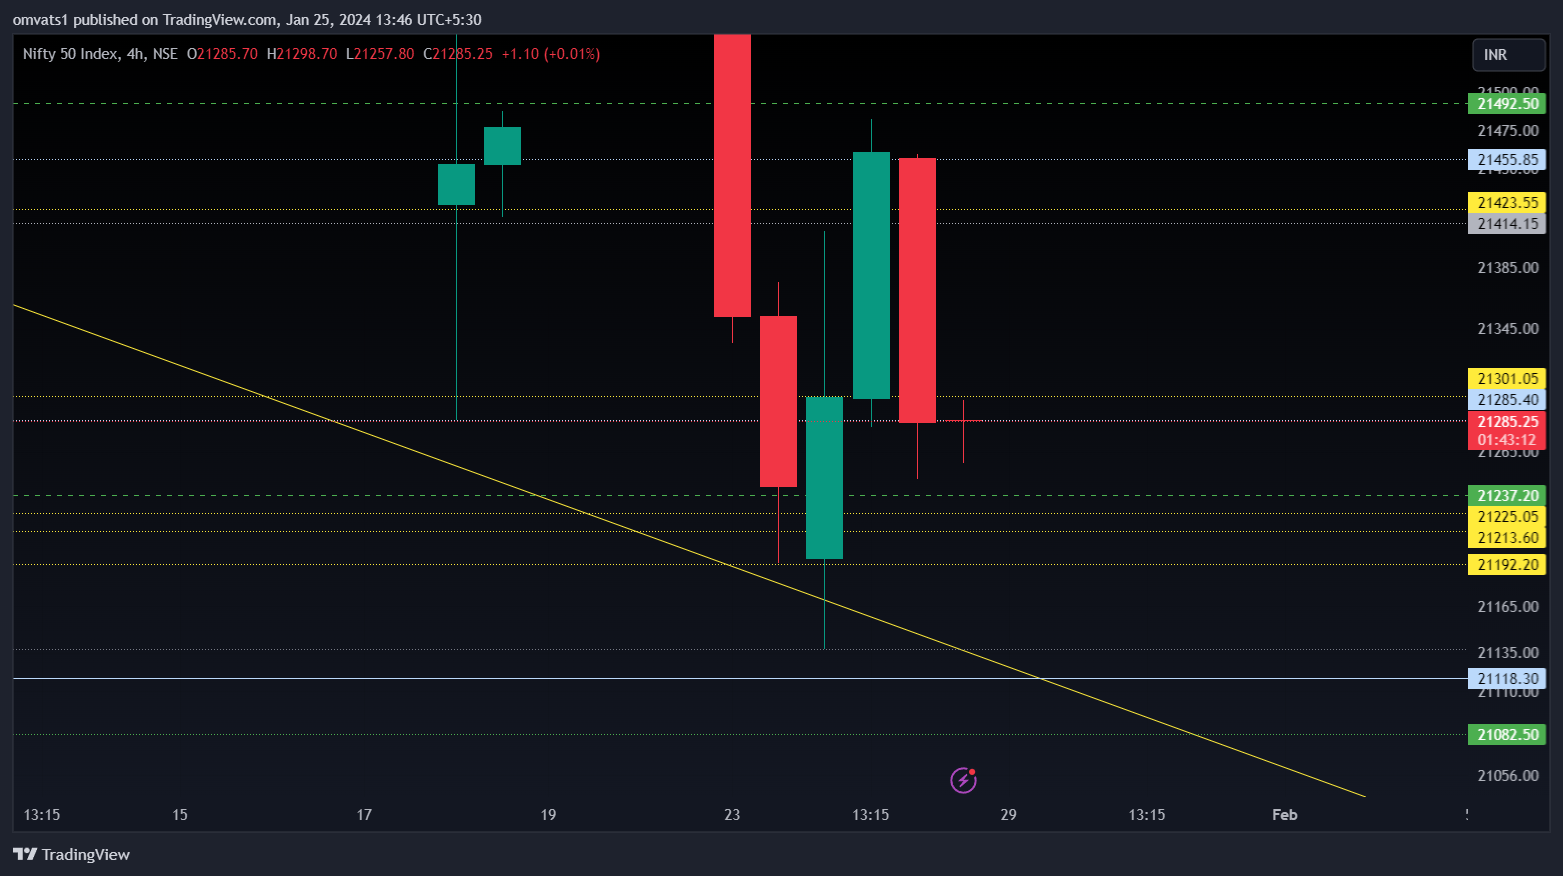Click the Nifty 50 Index symbol title
This screenshot has width=1563, height=876.
point(70,54)
